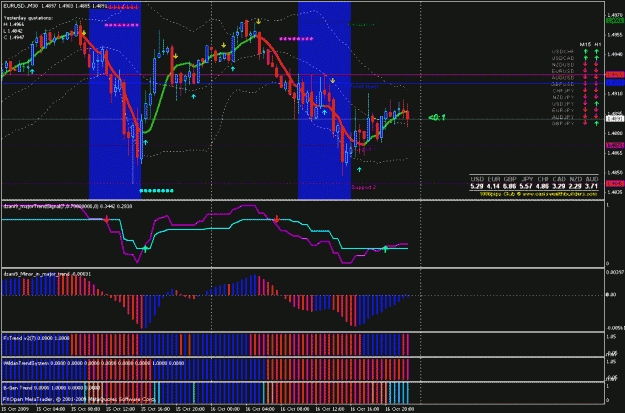Image resolution: width=625 pixels, height=413 pixels.
Task: Click the M15 column header
Action: [x=585, y=45]
